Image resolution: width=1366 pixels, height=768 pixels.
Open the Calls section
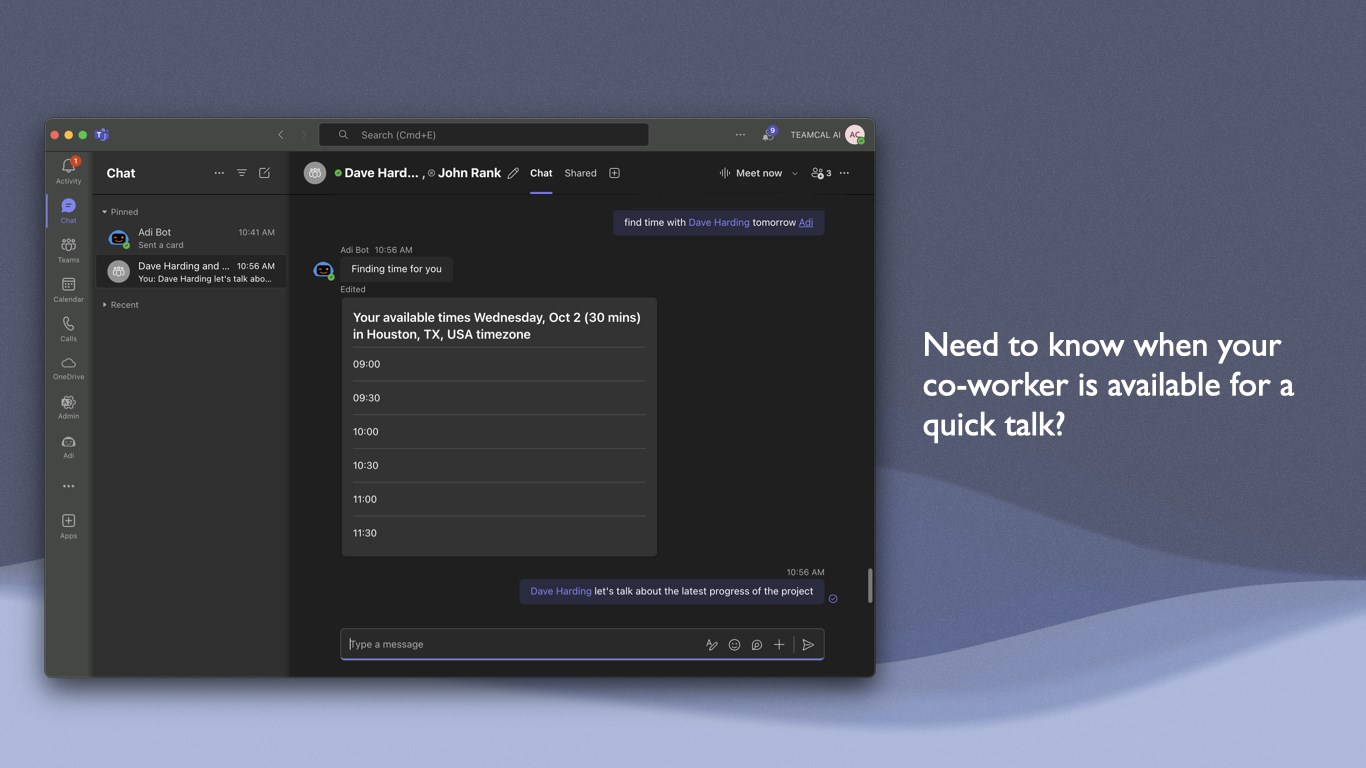68,329
